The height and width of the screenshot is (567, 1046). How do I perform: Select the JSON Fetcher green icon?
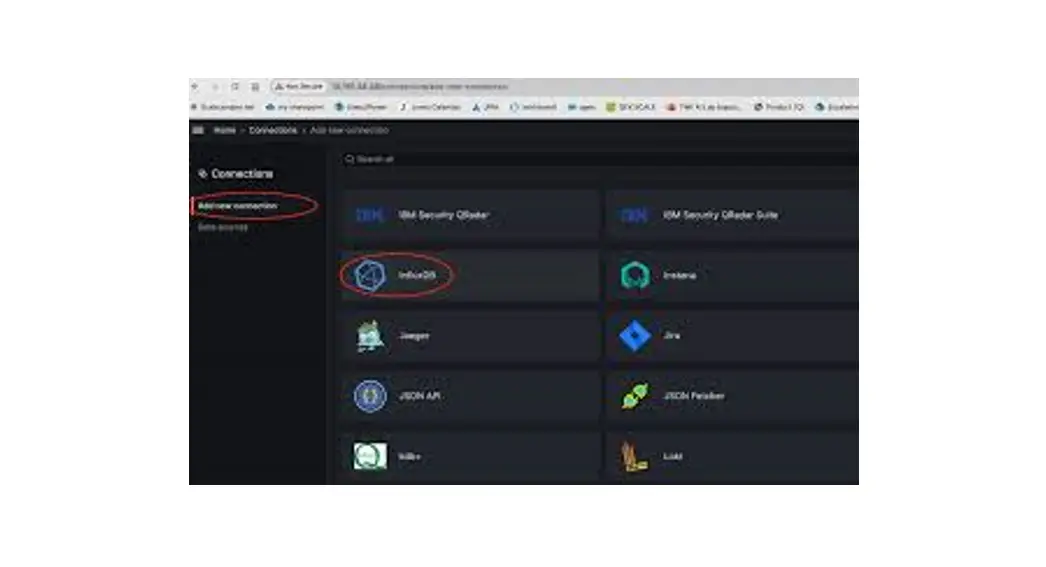(634, 396)
